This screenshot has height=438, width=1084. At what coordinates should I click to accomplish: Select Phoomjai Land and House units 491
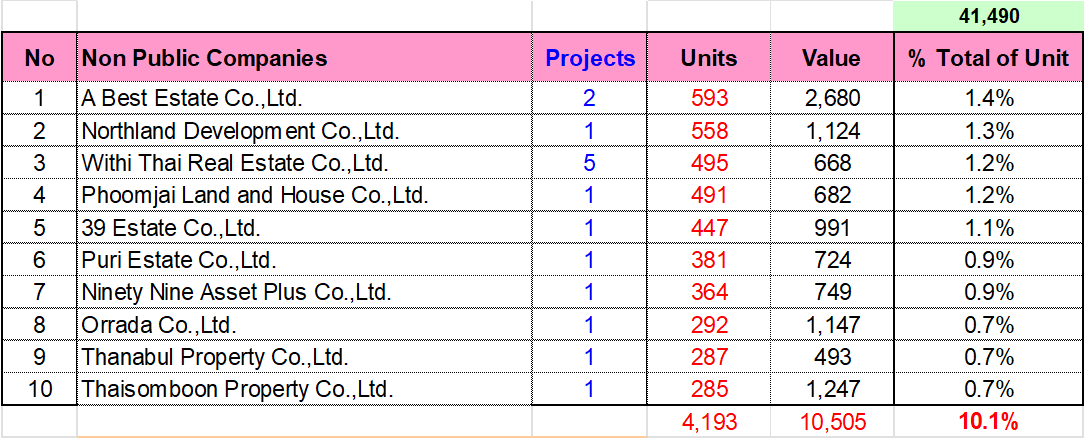click(709, 196)
